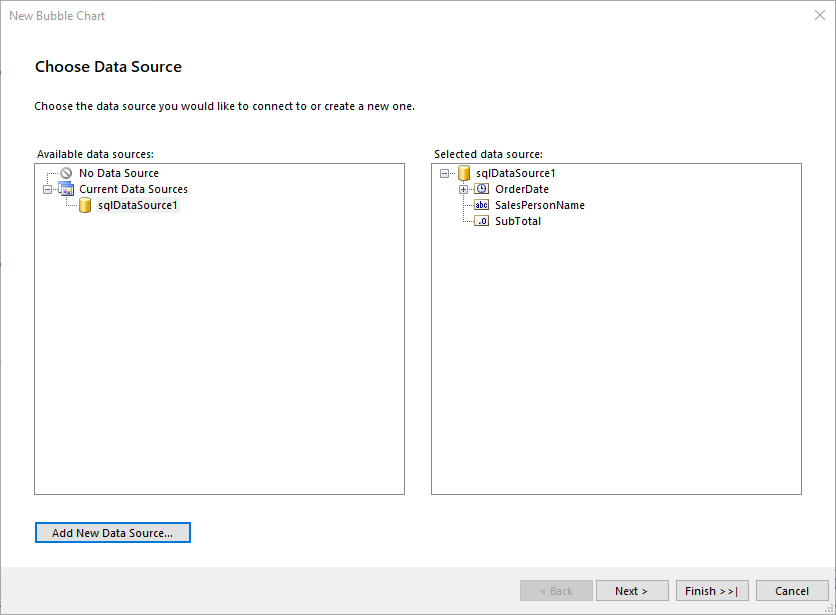
Task: Choose Current Data Sources in the left tree
Action: (133, 189)
